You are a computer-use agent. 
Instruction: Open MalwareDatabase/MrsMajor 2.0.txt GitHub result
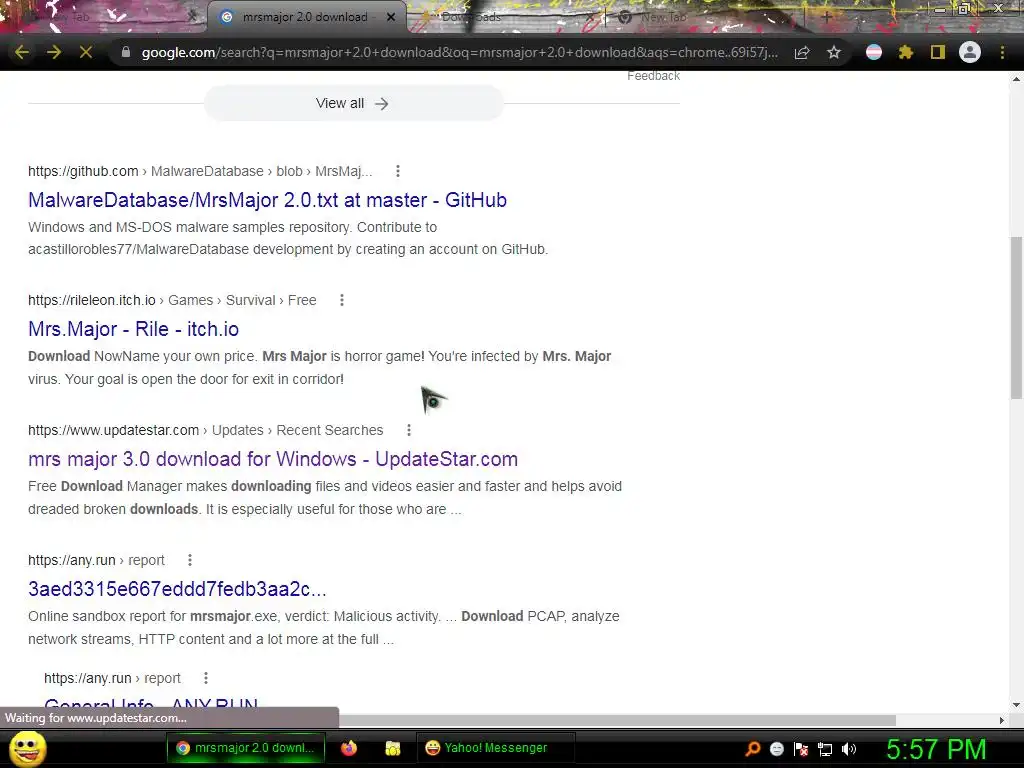click(267, 200)
